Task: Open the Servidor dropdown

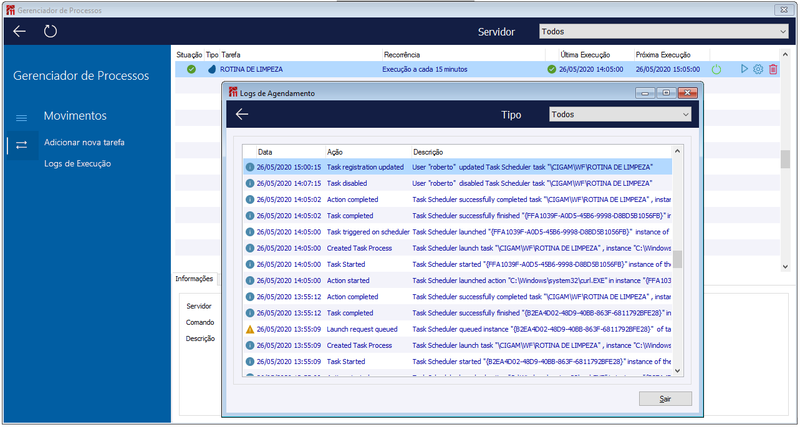Action: (x=664, y=32)
